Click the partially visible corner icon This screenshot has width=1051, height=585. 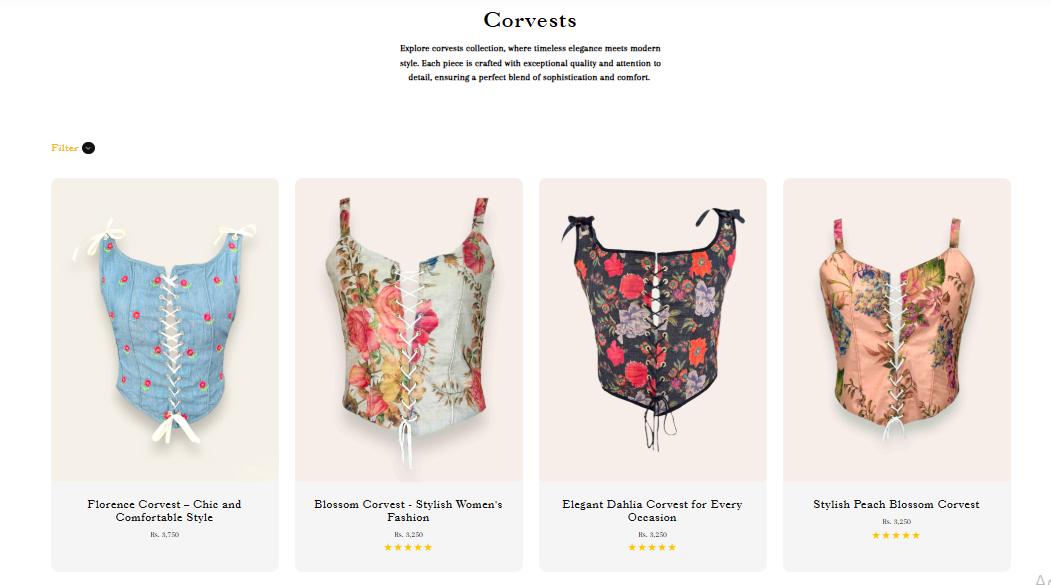1043,580
